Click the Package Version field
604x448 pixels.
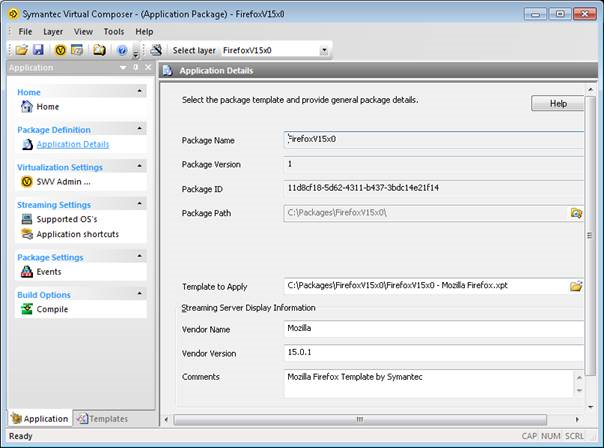(x=434, y=164)
